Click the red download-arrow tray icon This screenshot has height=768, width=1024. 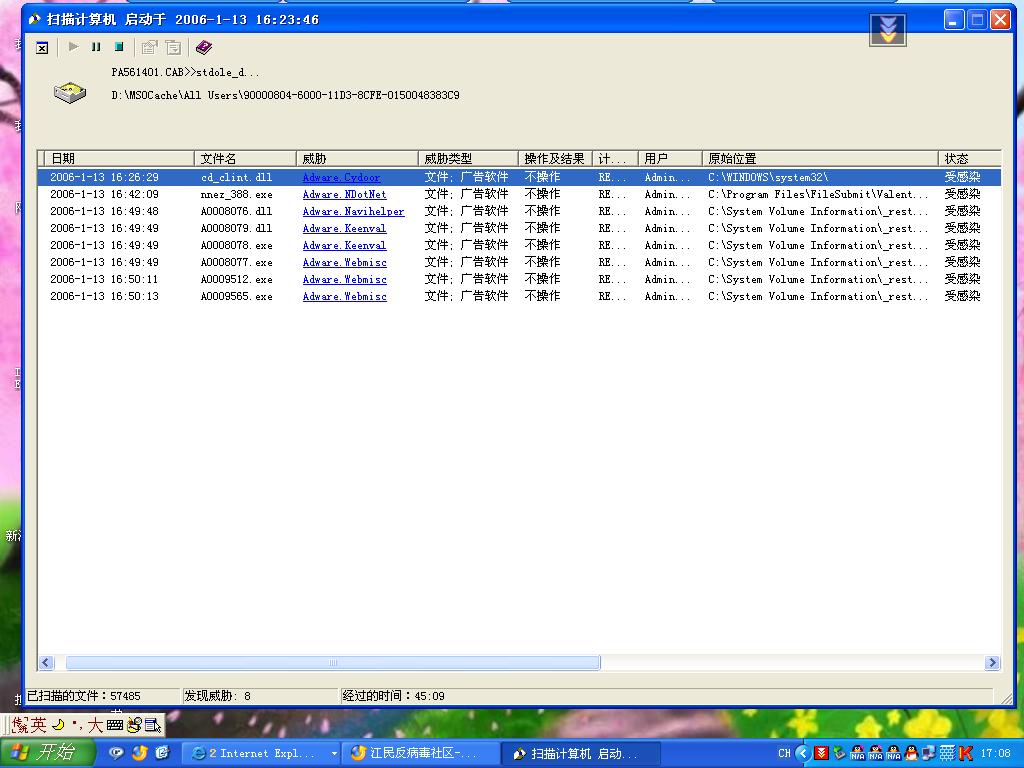[821, 753]
